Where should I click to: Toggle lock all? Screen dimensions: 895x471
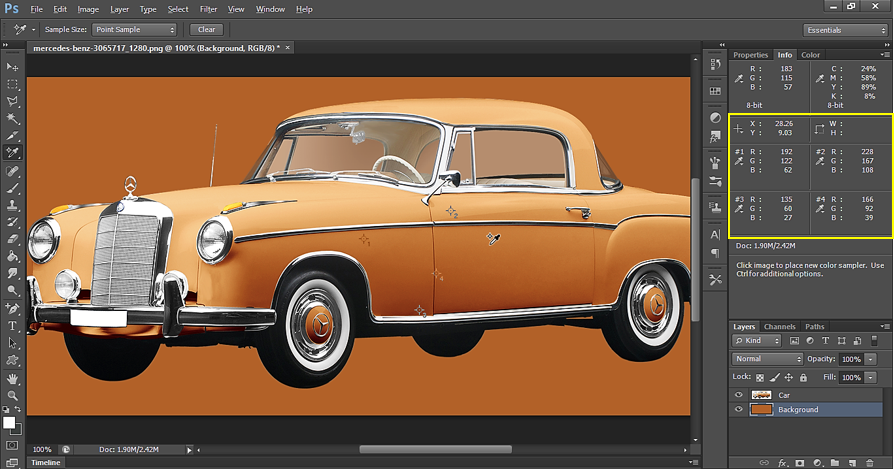804,377
